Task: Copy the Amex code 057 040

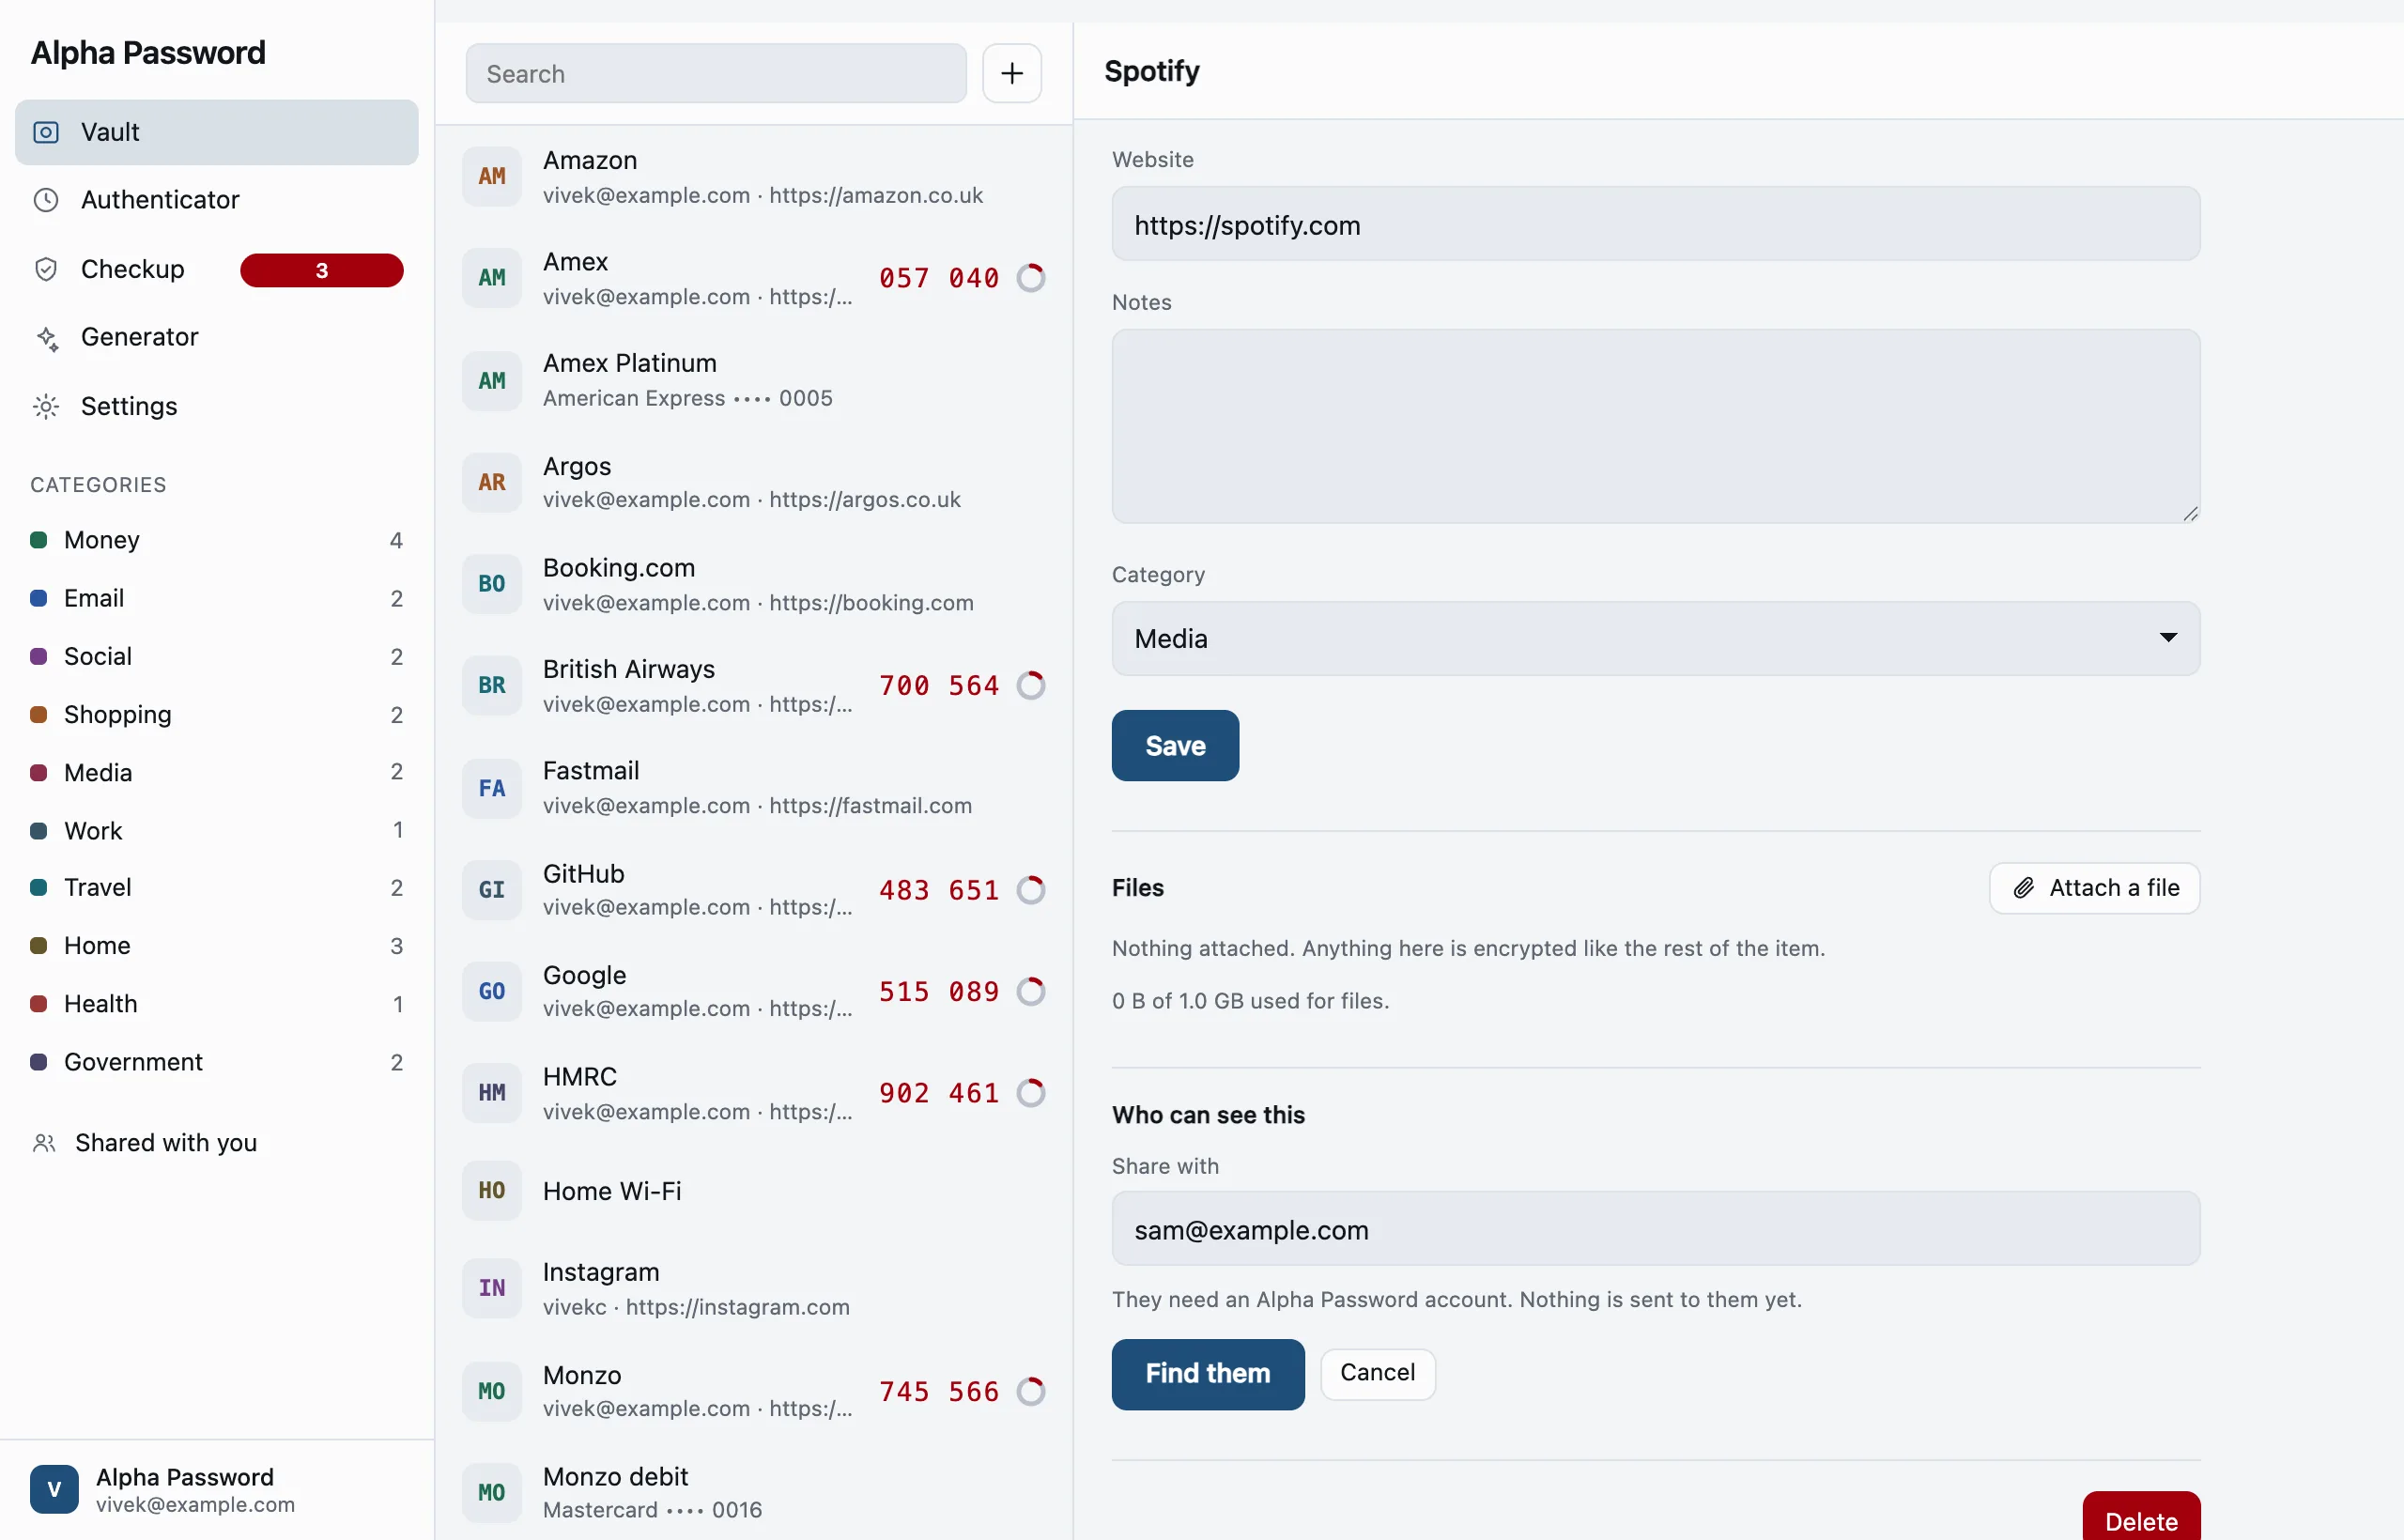Action: point(939,277)
